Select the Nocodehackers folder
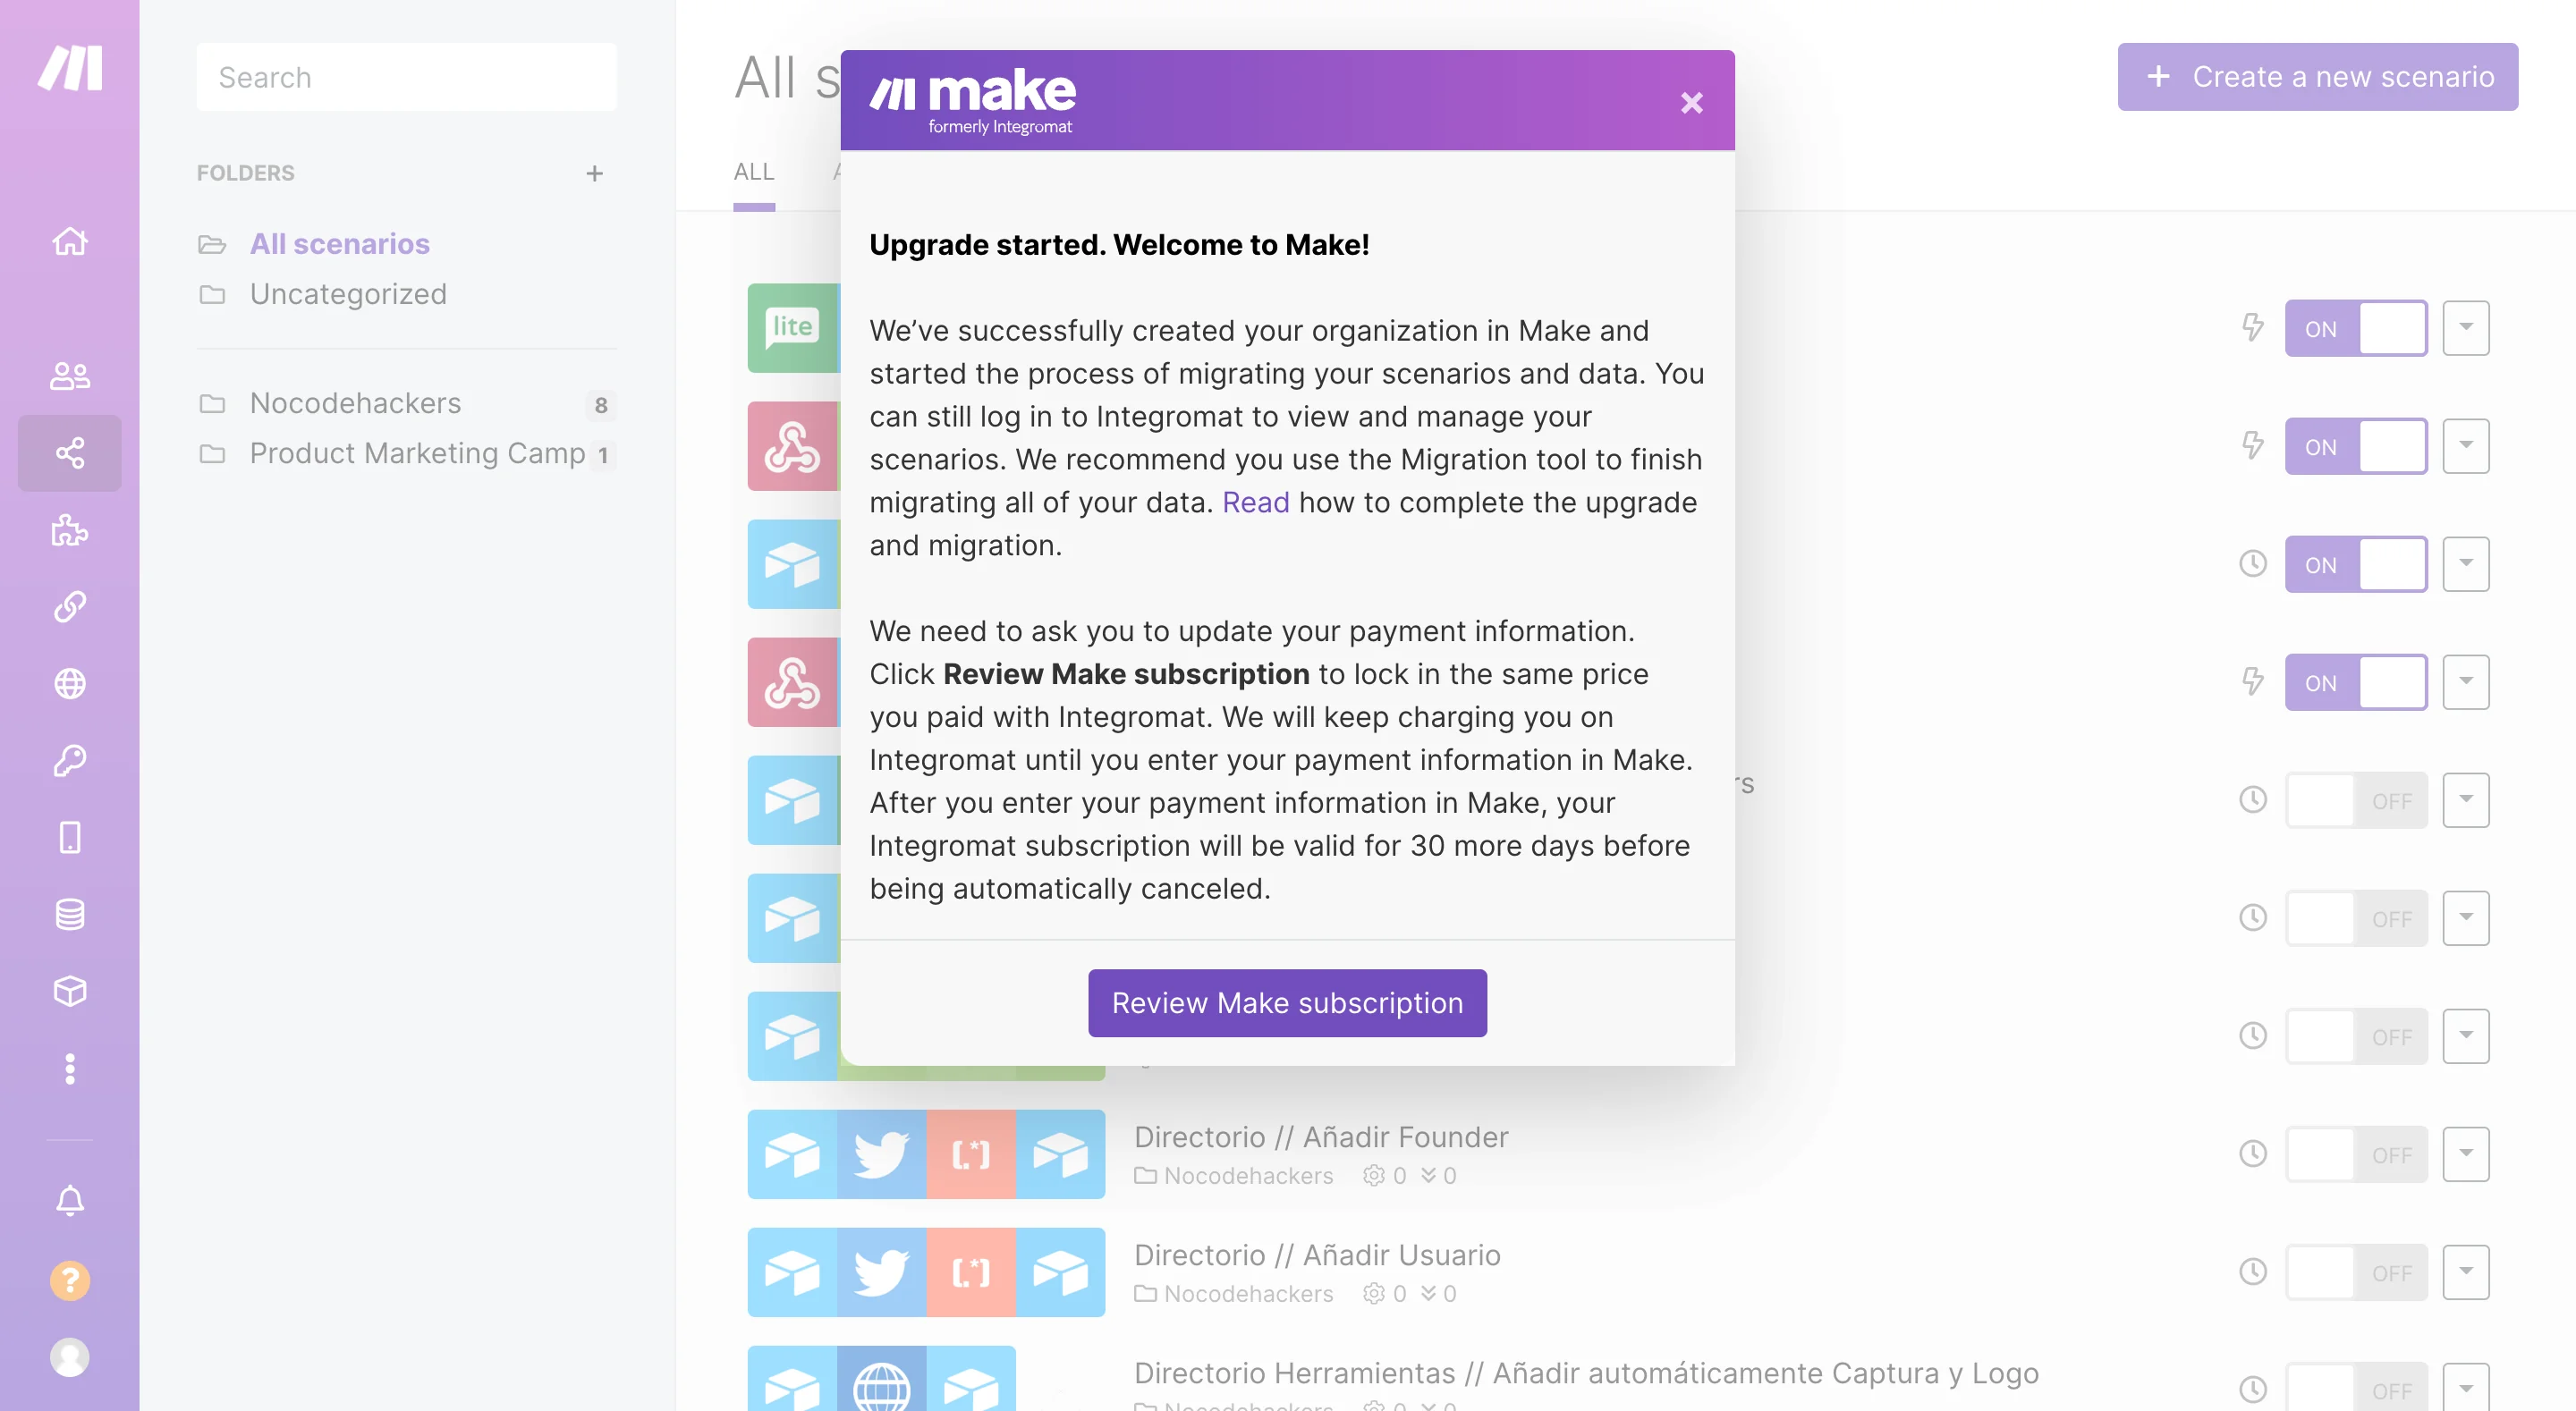2576x1411 pixels. point(355,403)
